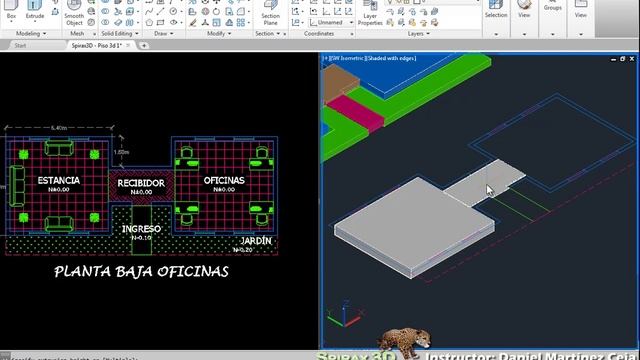
Task: Click the viewport minimize button
Action: (613, 59)
